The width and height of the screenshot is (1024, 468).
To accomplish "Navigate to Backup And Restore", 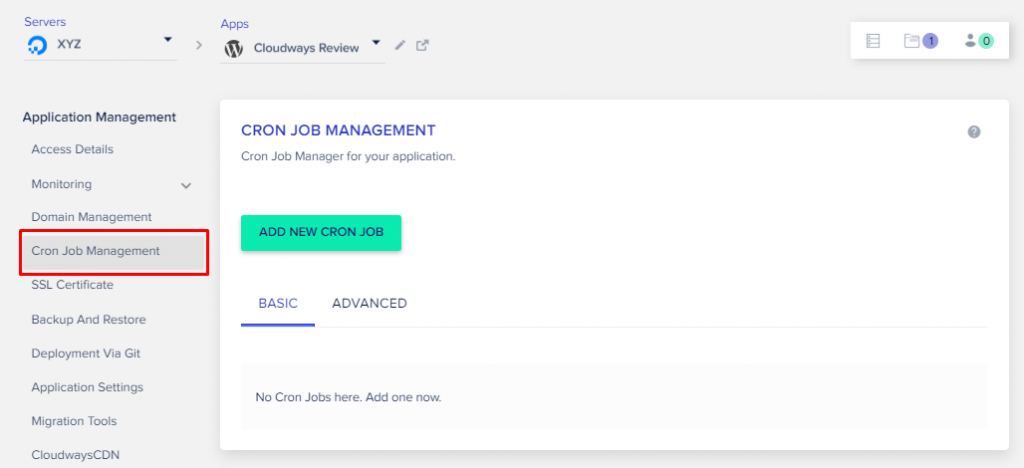I will click(88, 320).
